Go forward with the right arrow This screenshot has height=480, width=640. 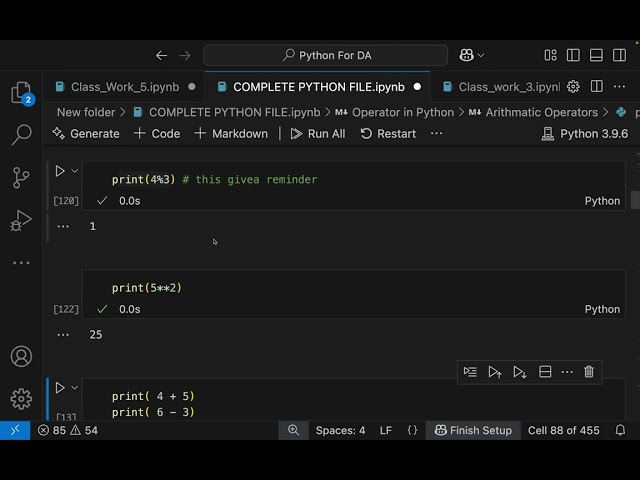tap(185, 55)
